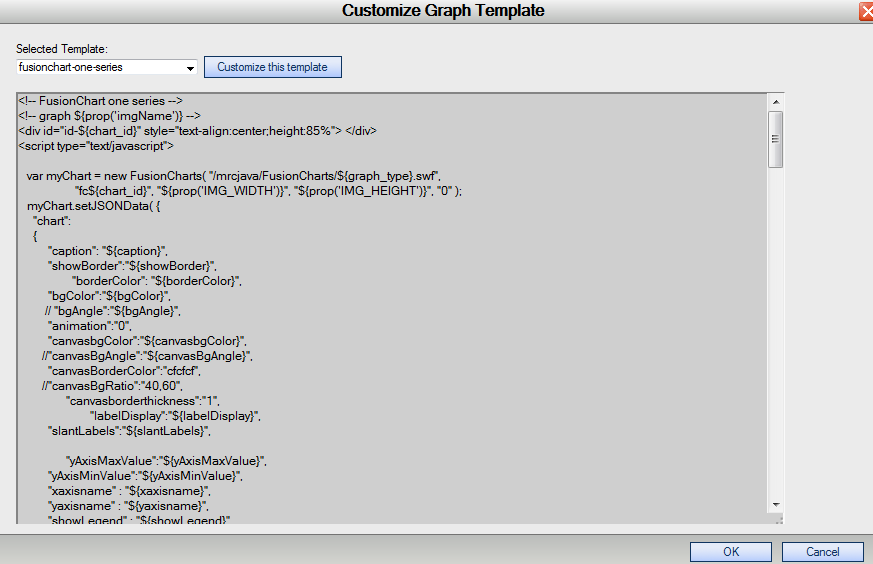873x564 pixels.
Task: Click the "yaxisname" line
Action: coord(129,507)
